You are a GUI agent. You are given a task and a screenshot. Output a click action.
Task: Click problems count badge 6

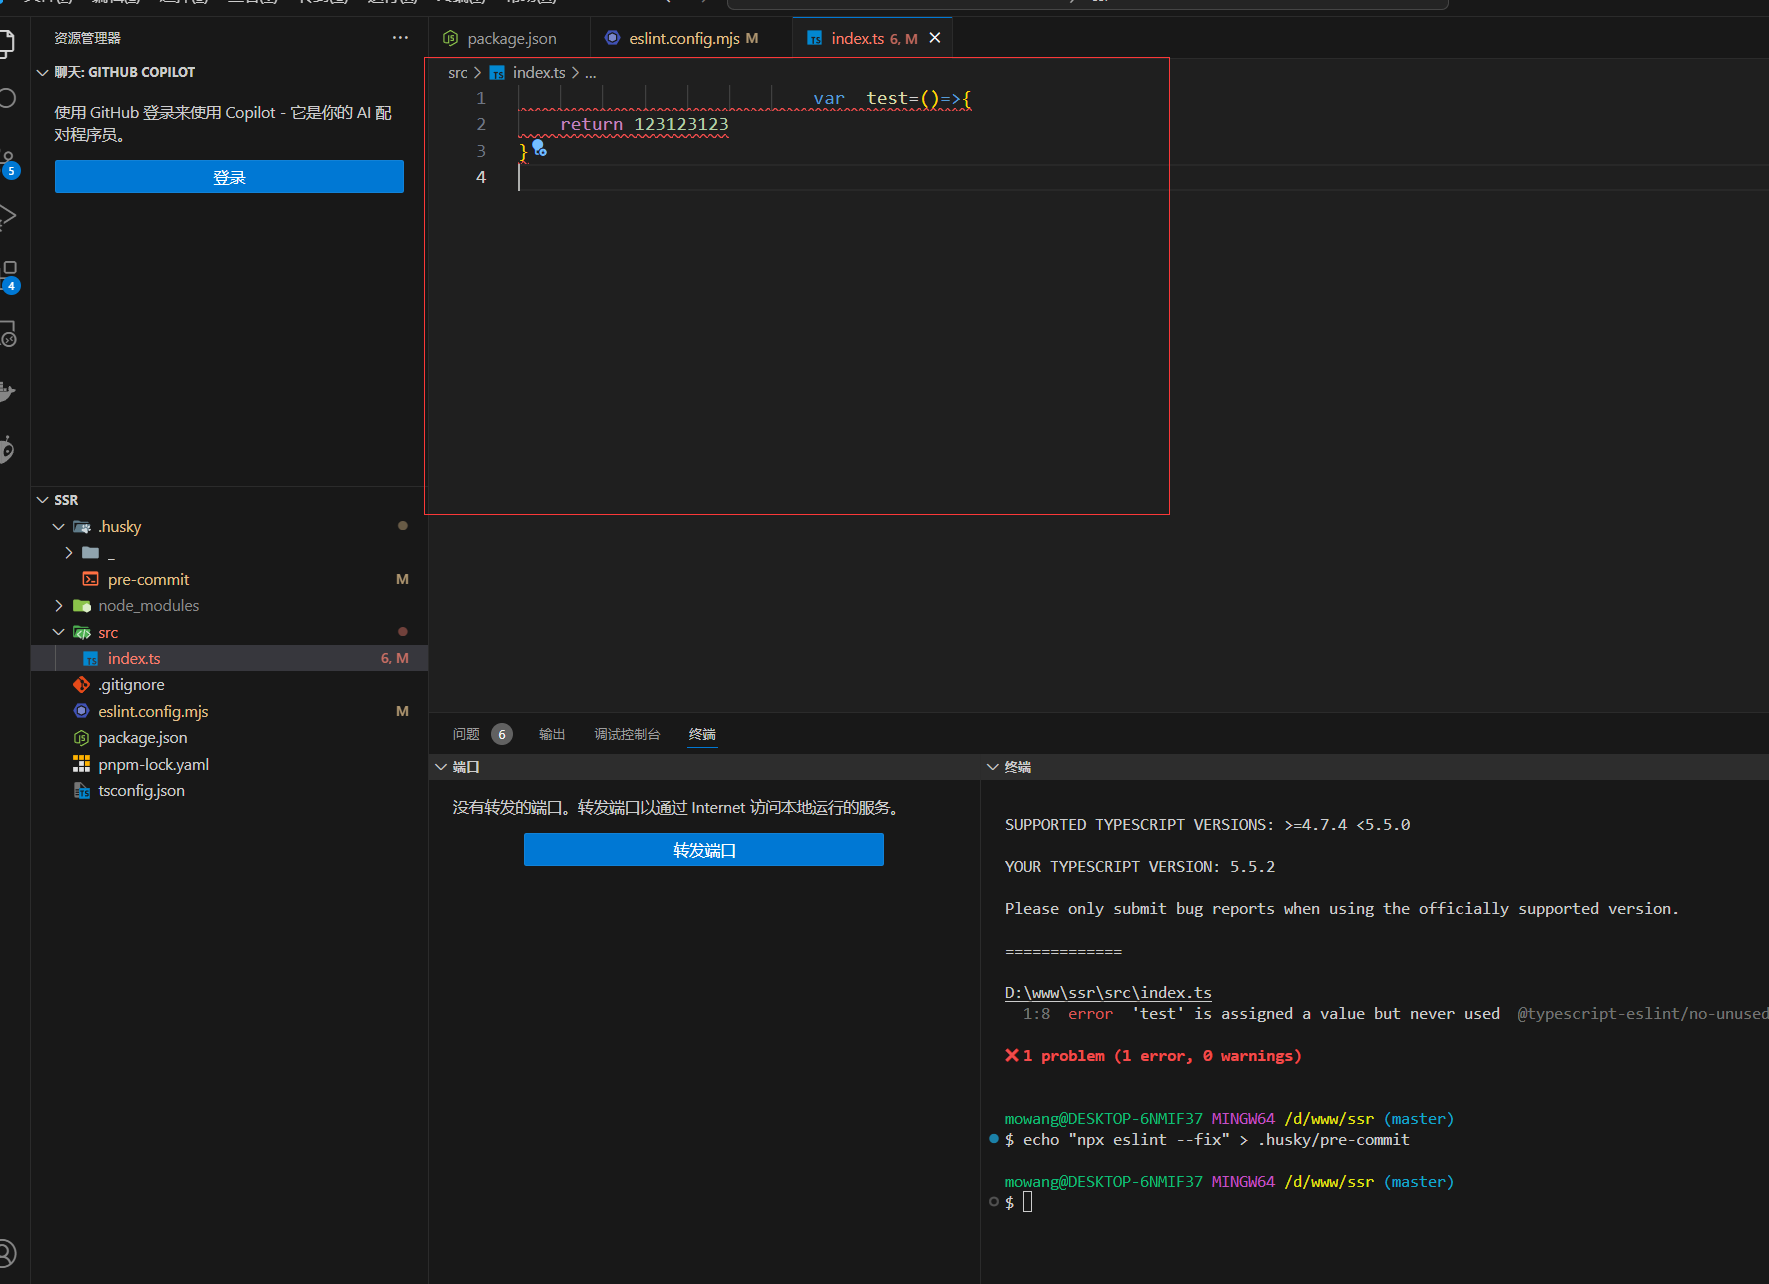click(x=502, y=734)
